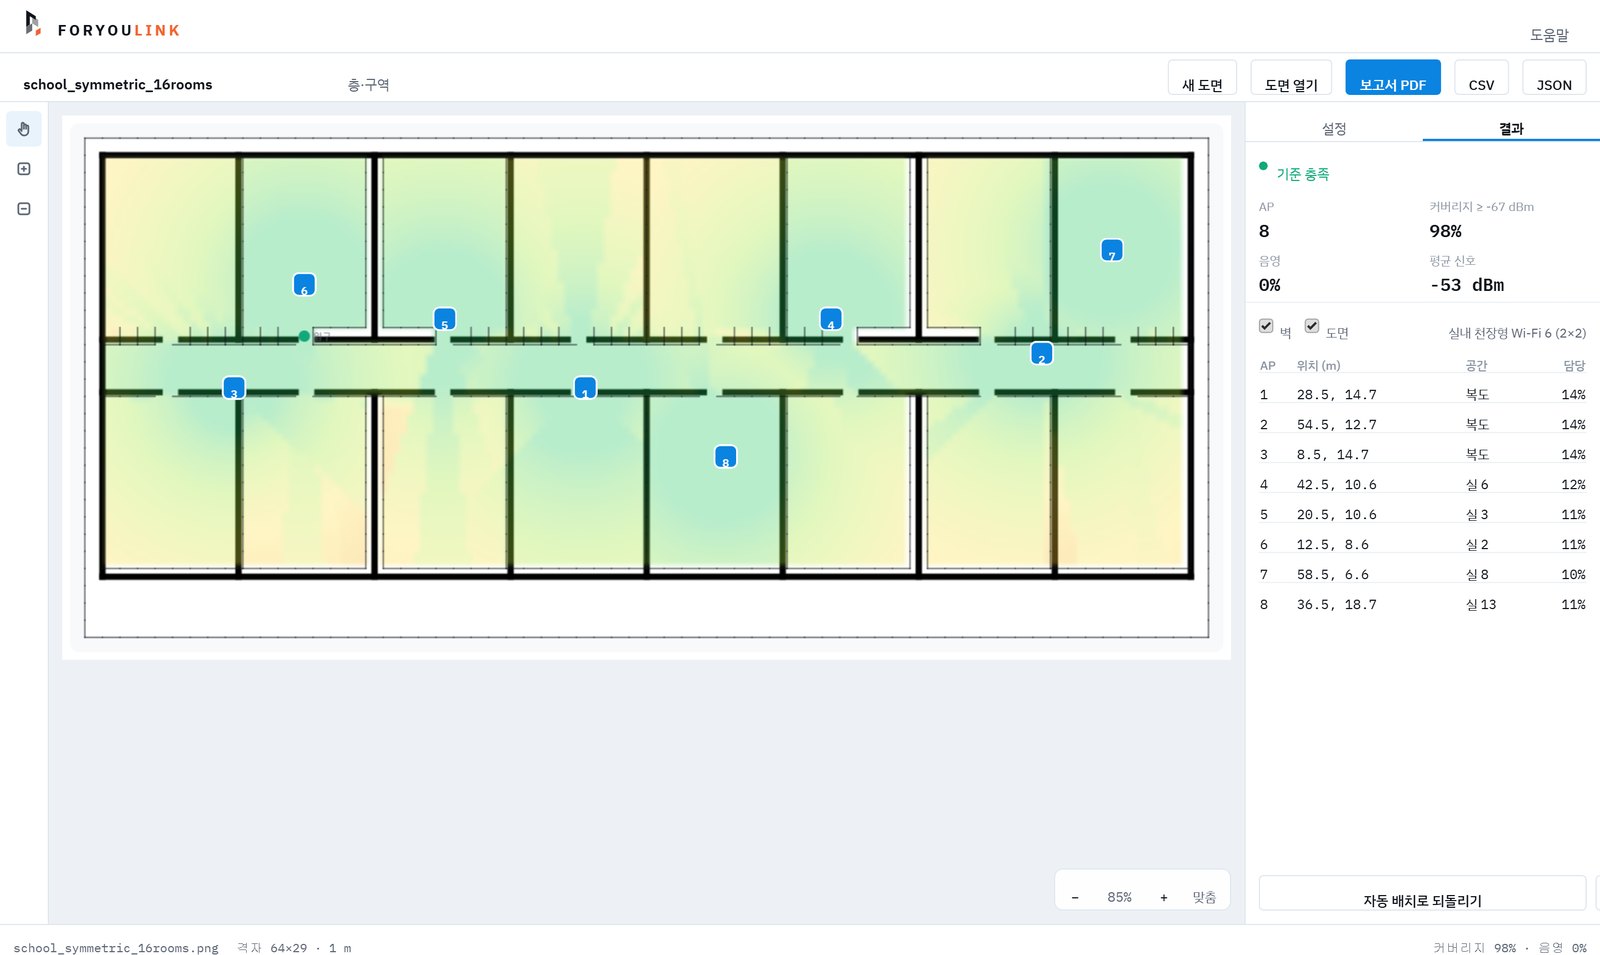Select AP marker 6 on the floor plan
1600x955 pixels.
304,285
